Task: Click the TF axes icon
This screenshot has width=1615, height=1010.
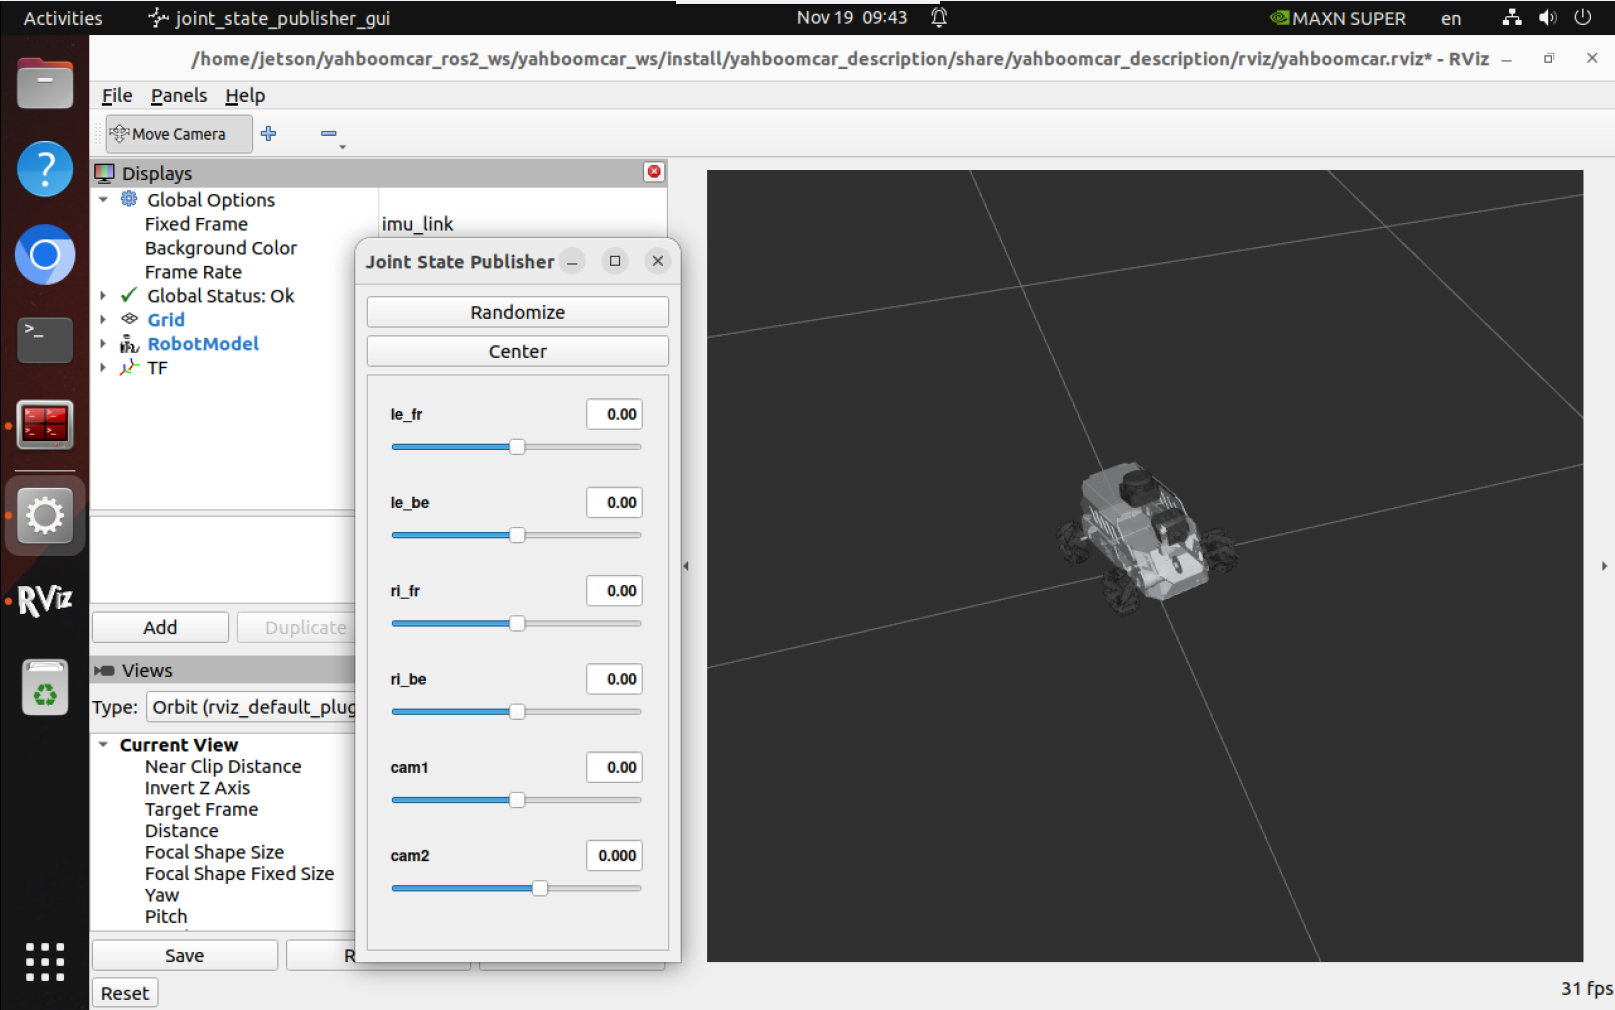Action: click(x=129, y=368)
